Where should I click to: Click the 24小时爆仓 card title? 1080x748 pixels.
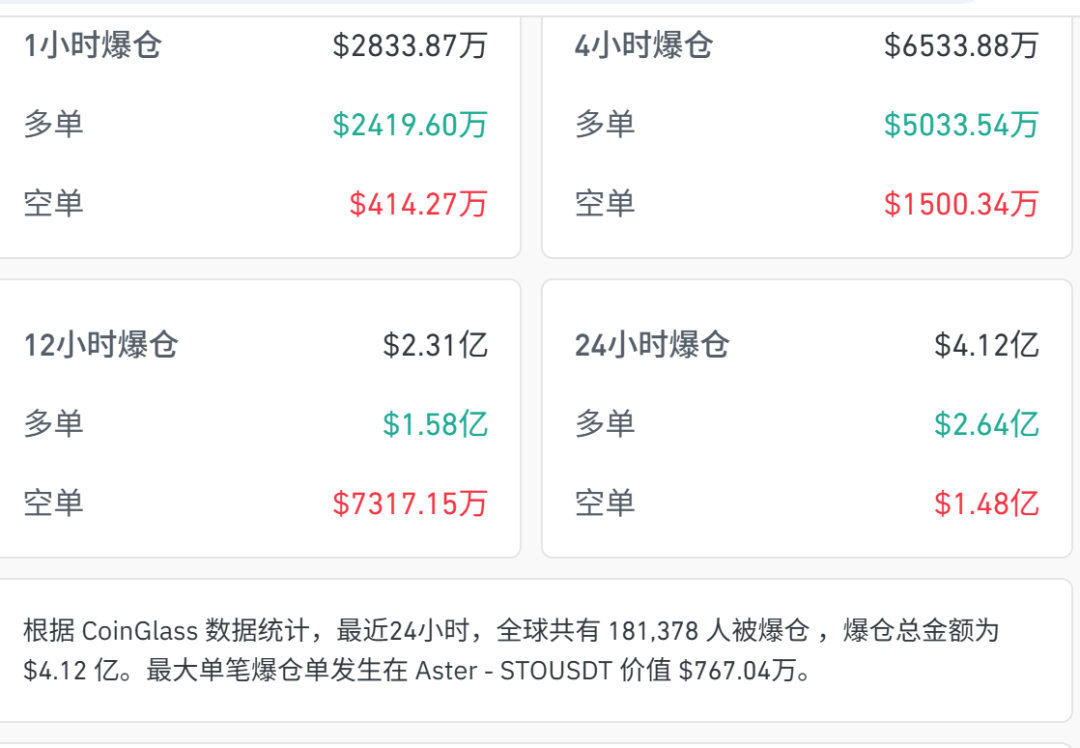click(x=652, y=345)
